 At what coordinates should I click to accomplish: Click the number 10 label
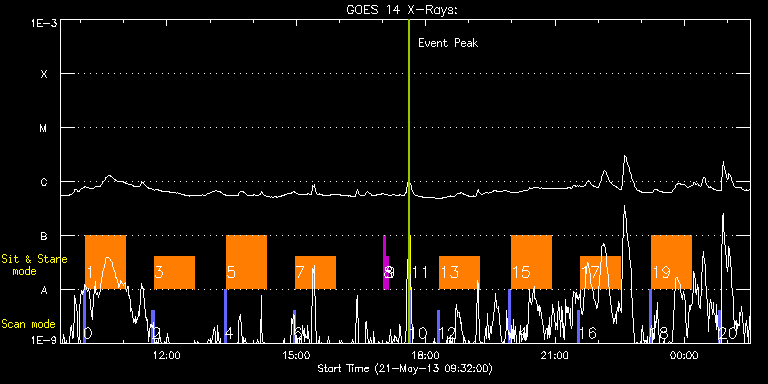[x=419, y=334]
